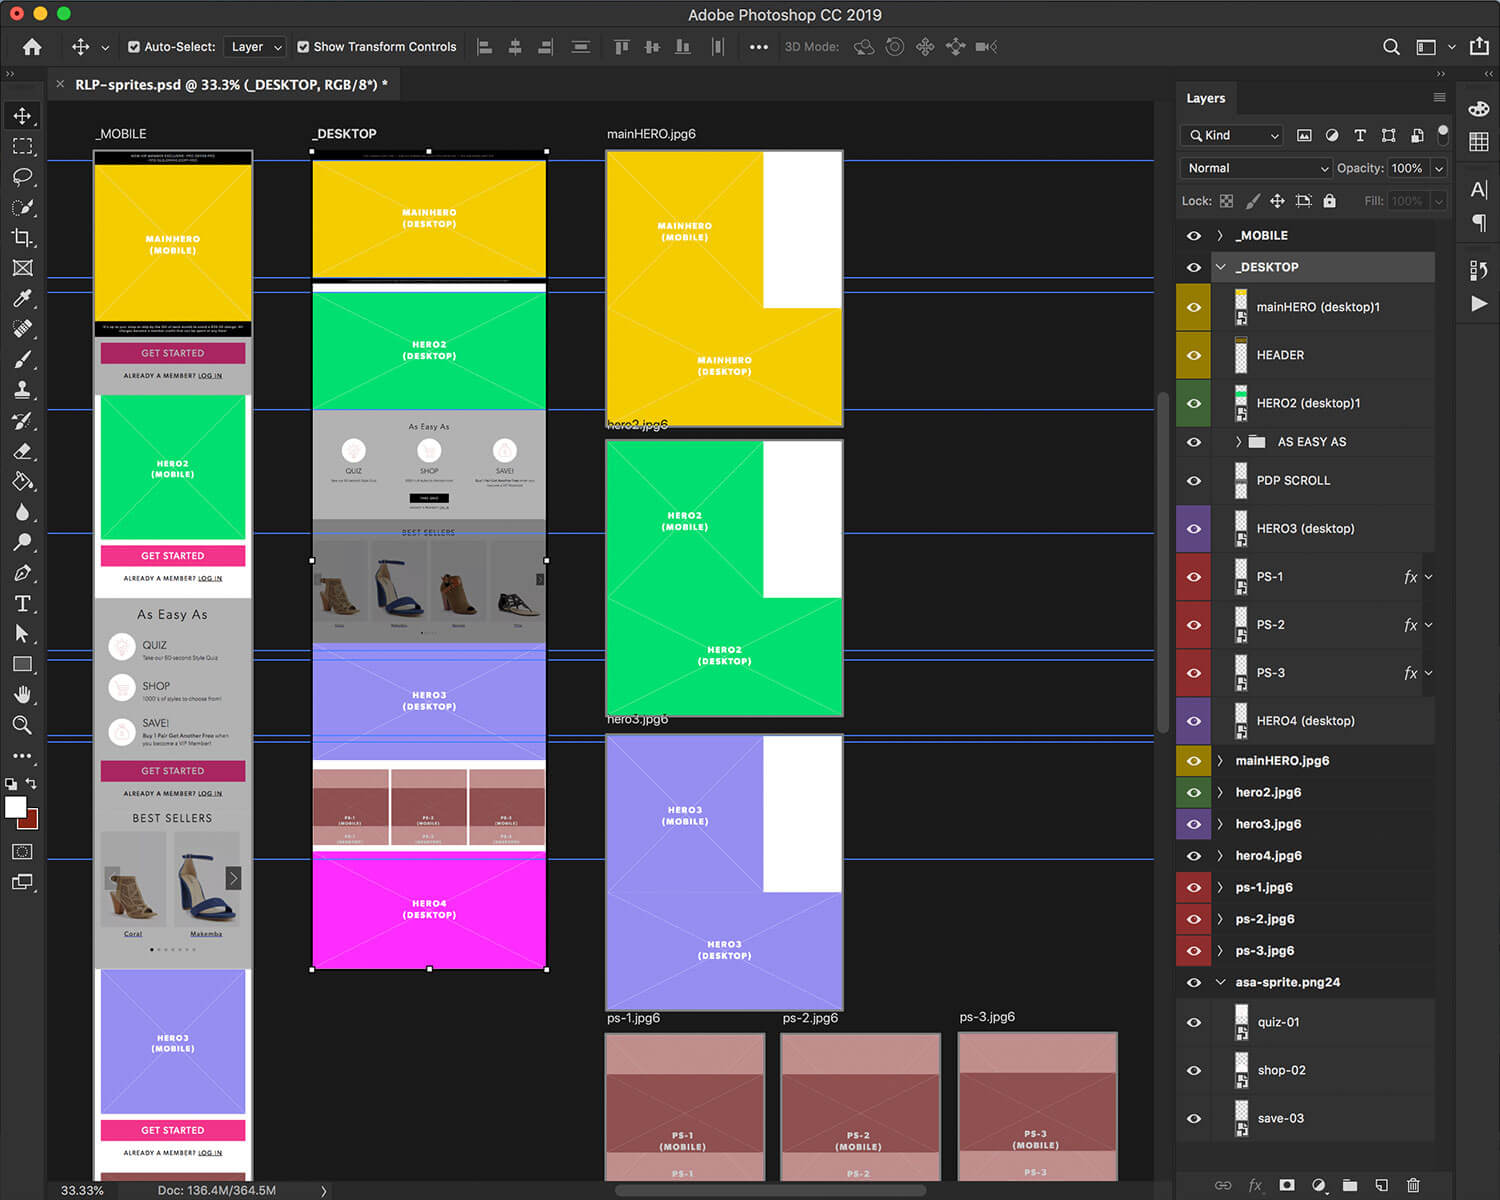Screen dimensions: 1500x1200
Task: Select the Crop tool
Action: pyautogui.click(x=22, y=238)
